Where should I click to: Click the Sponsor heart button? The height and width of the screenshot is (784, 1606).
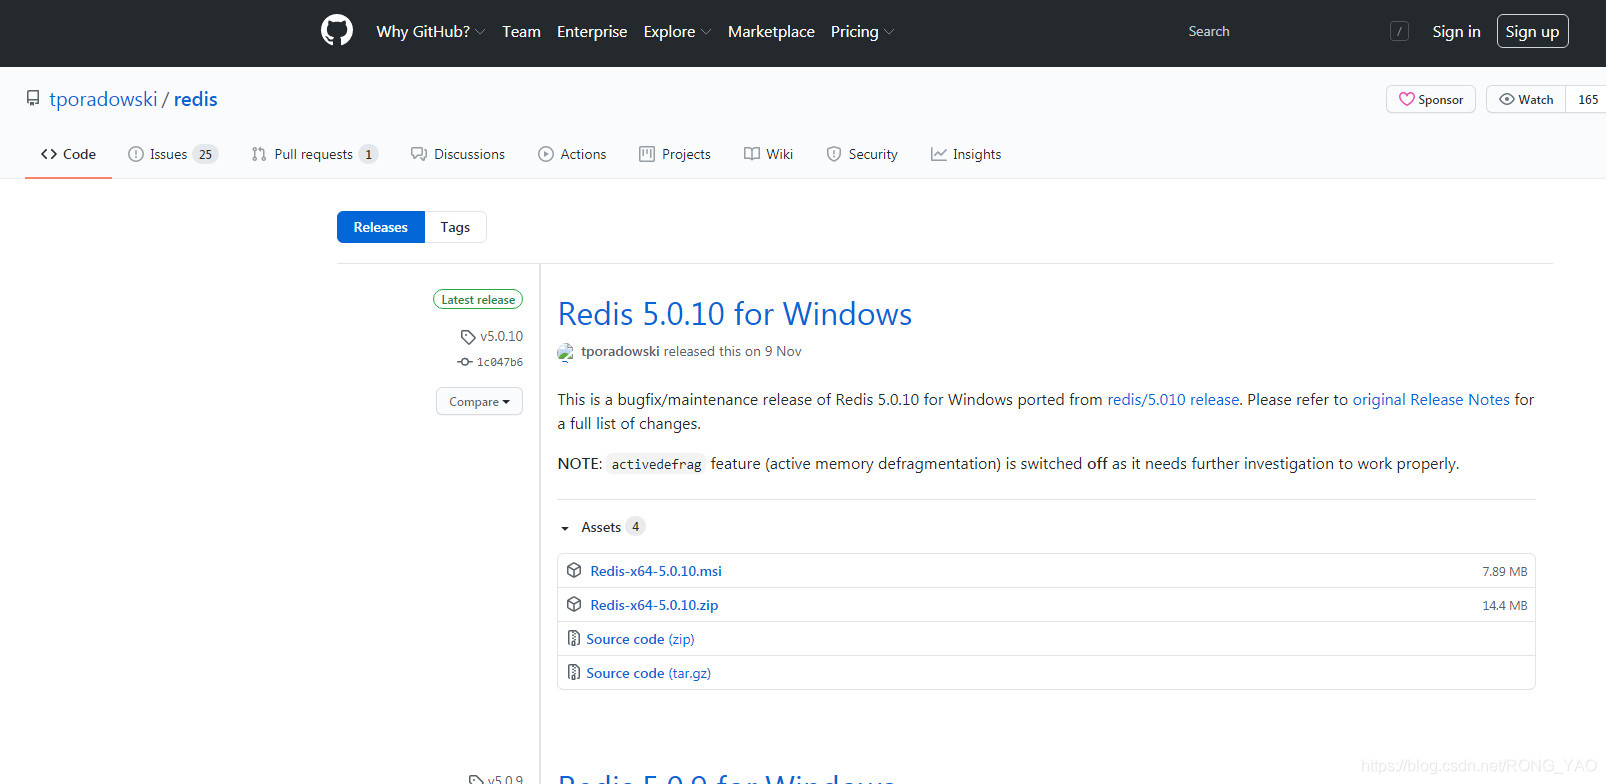point(1430,99)
